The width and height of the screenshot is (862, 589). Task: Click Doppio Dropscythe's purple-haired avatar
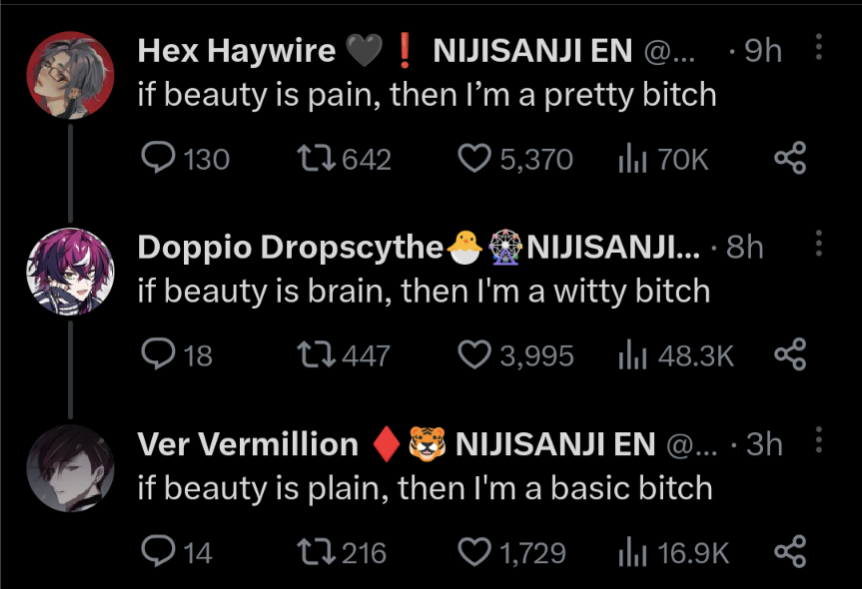(x=69, y=269)
